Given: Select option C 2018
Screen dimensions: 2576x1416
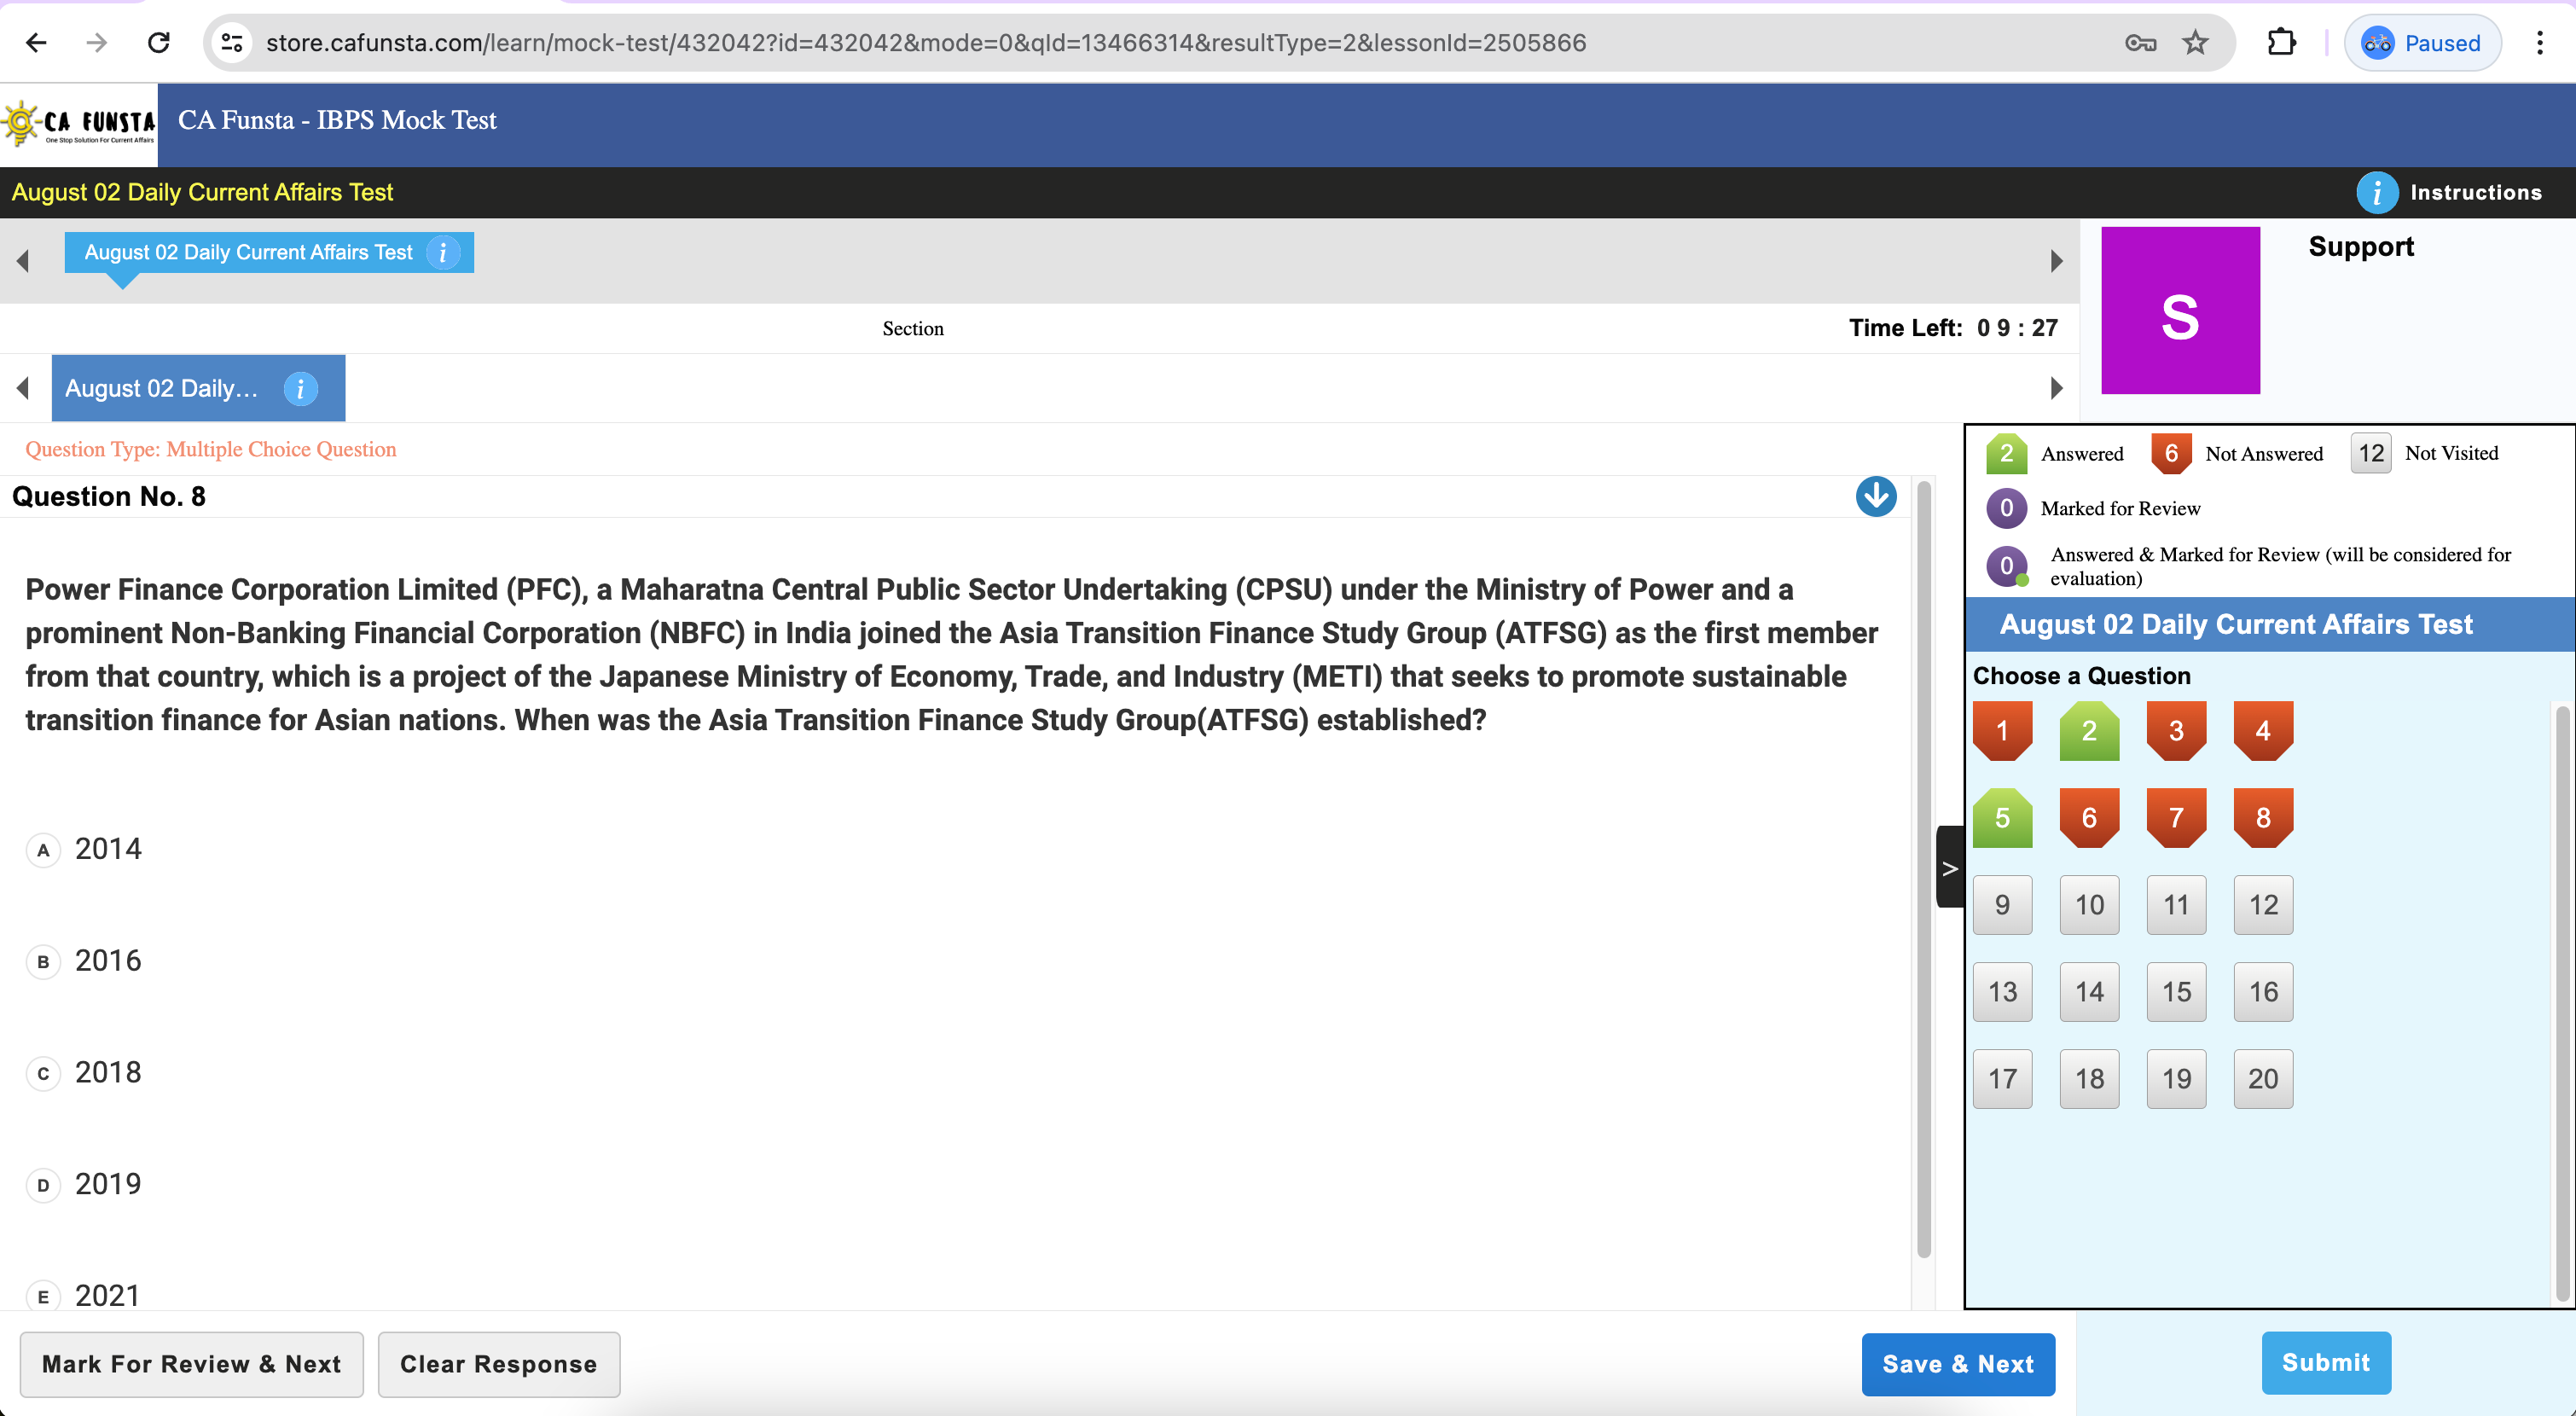Looking at the screenshot, I should (43, 1074).
